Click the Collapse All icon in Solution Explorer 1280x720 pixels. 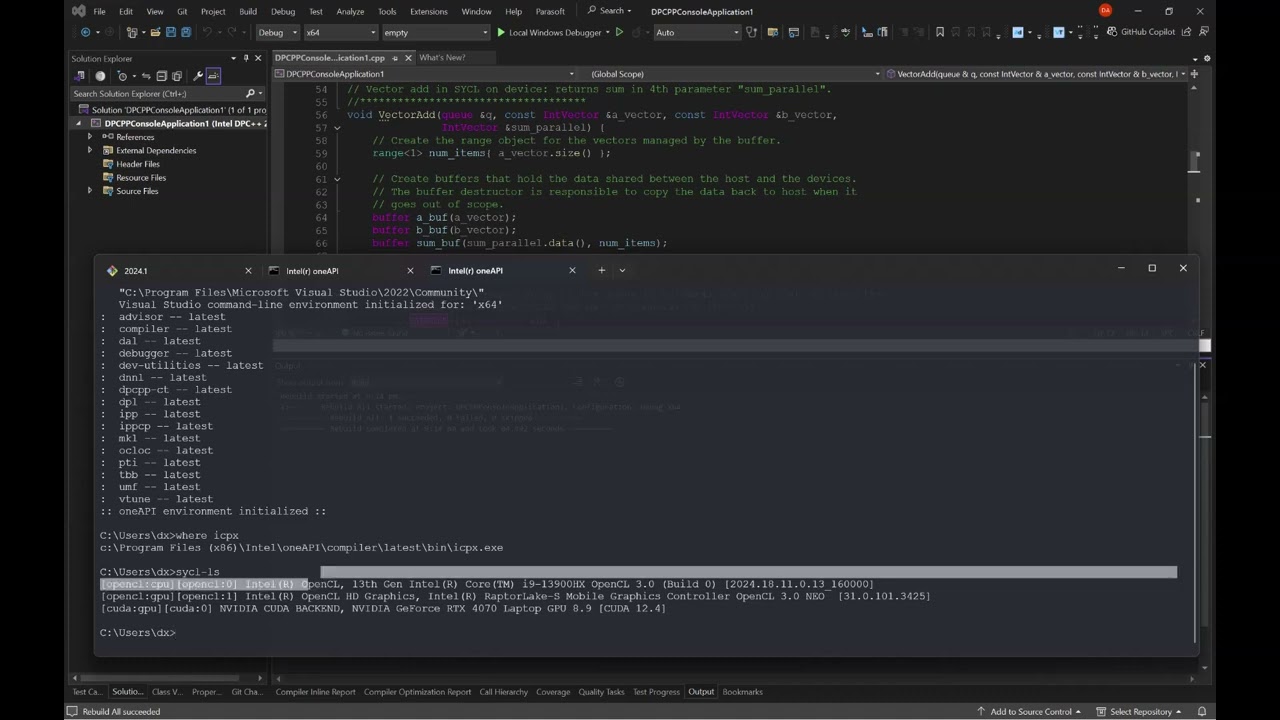pyautogui.click(x=161, y=76)
